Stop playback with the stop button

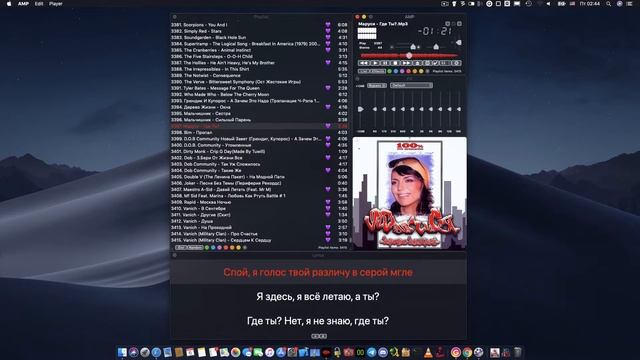[396, 63]
